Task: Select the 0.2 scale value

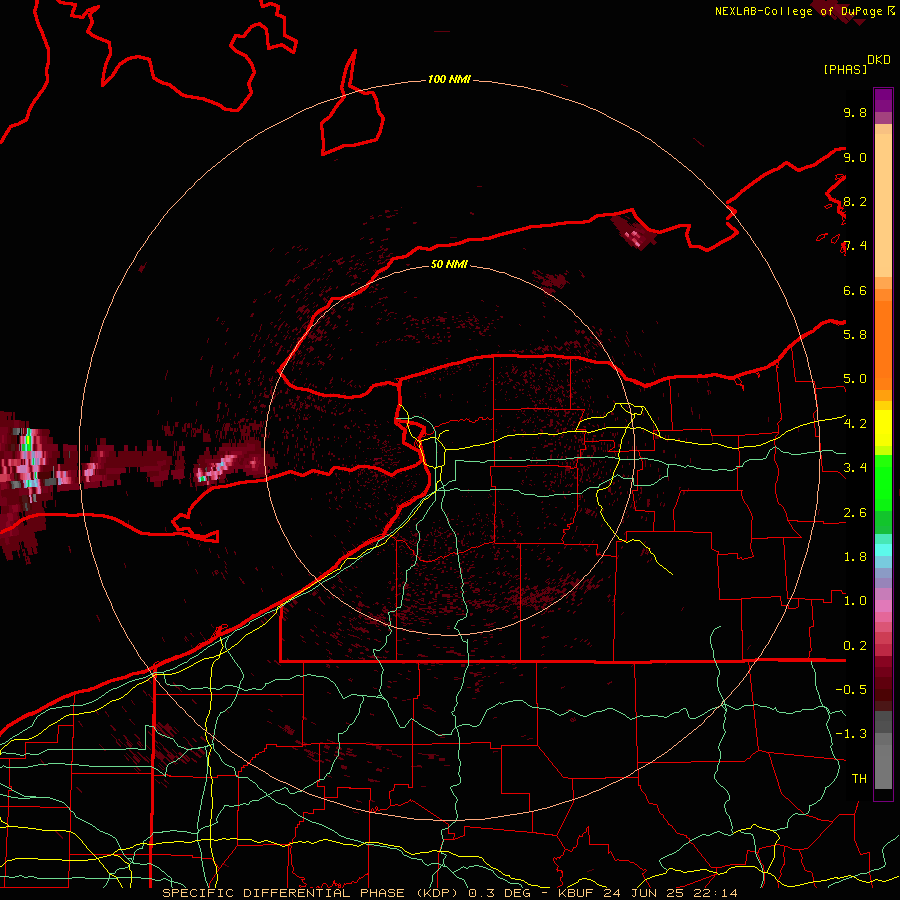Action: [x=855, y=646]
